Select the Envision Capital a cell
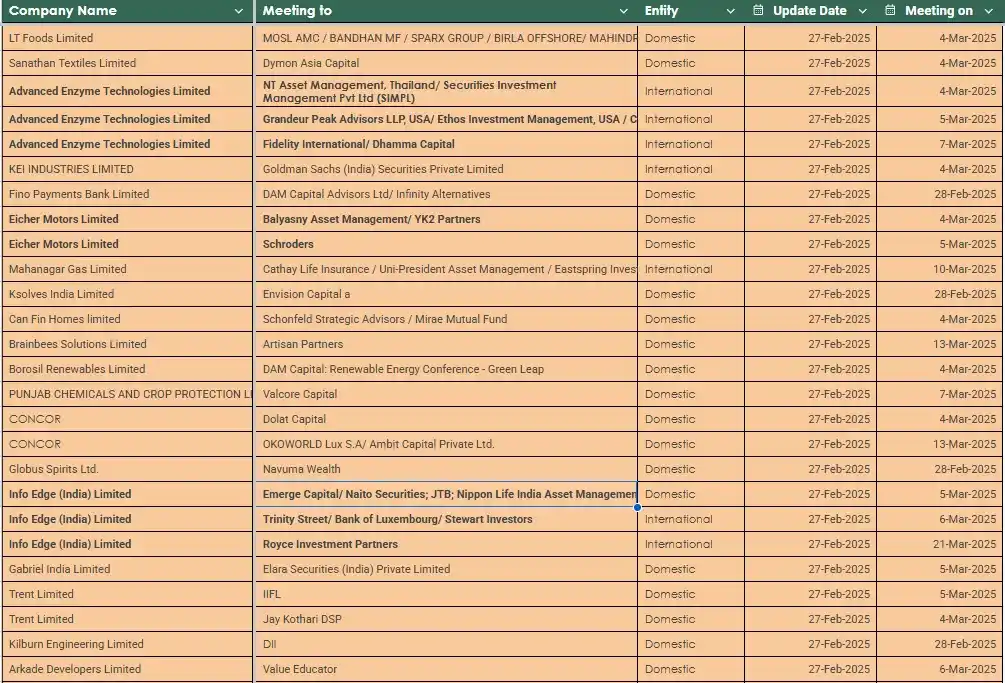 click(x=446, y=294)
